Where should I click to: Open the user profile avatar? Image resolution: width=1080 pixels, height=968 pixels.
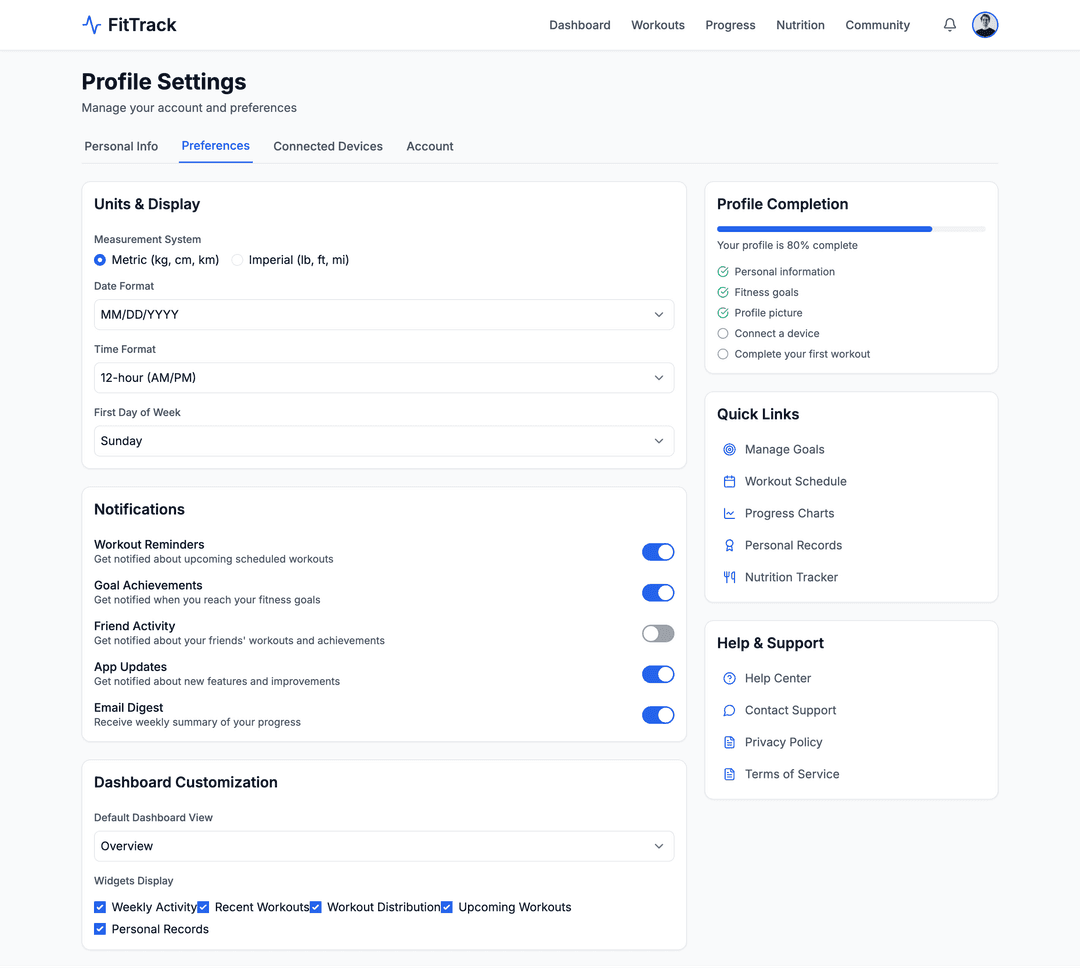tap(985, 25)
